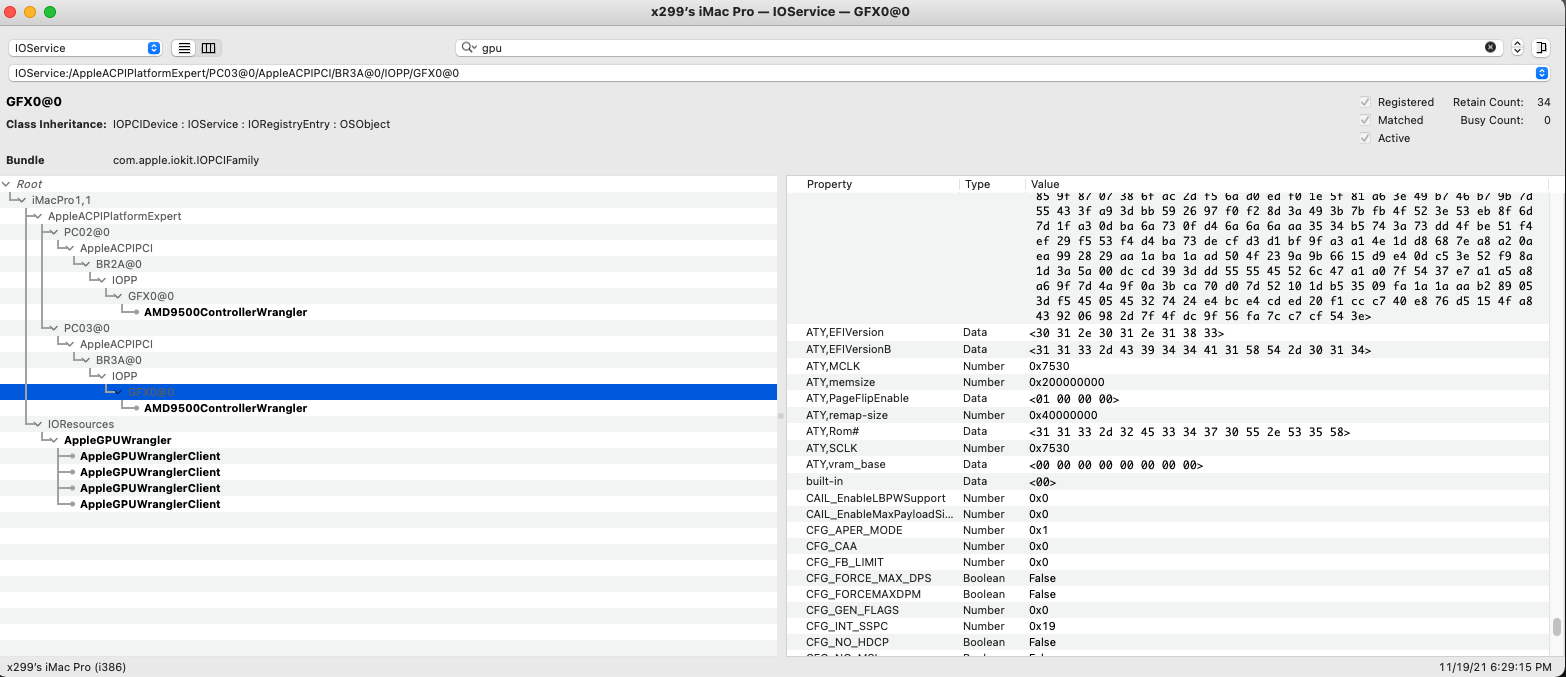Collapse the AppleACPIPlatformExpert node
The height and width of the screenshot is (677, 1566).
click(40, 217)
